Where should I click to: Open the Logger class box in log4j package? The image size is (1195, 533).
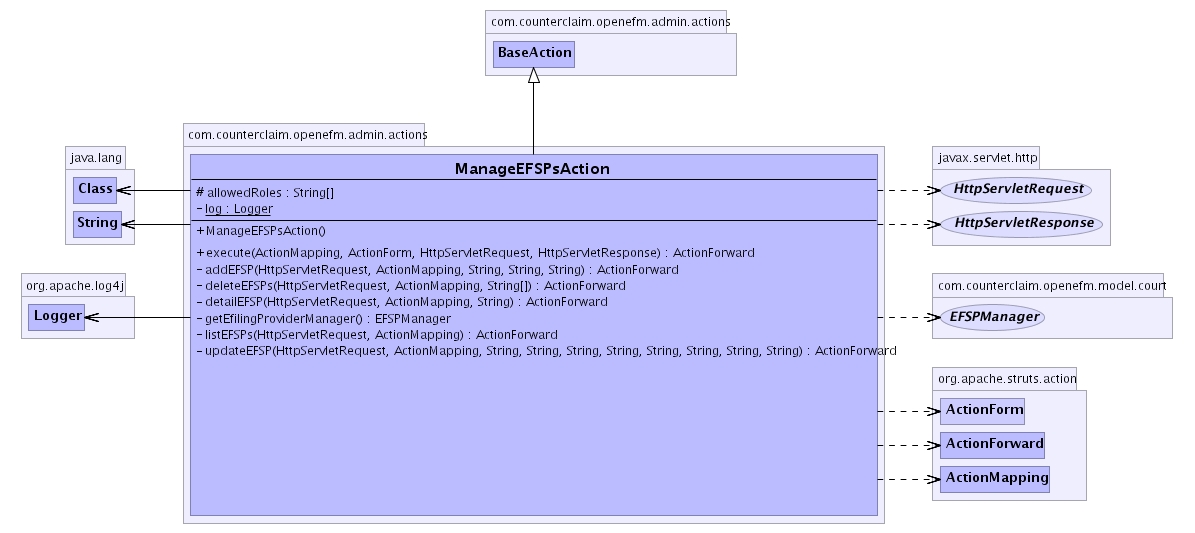56,317
